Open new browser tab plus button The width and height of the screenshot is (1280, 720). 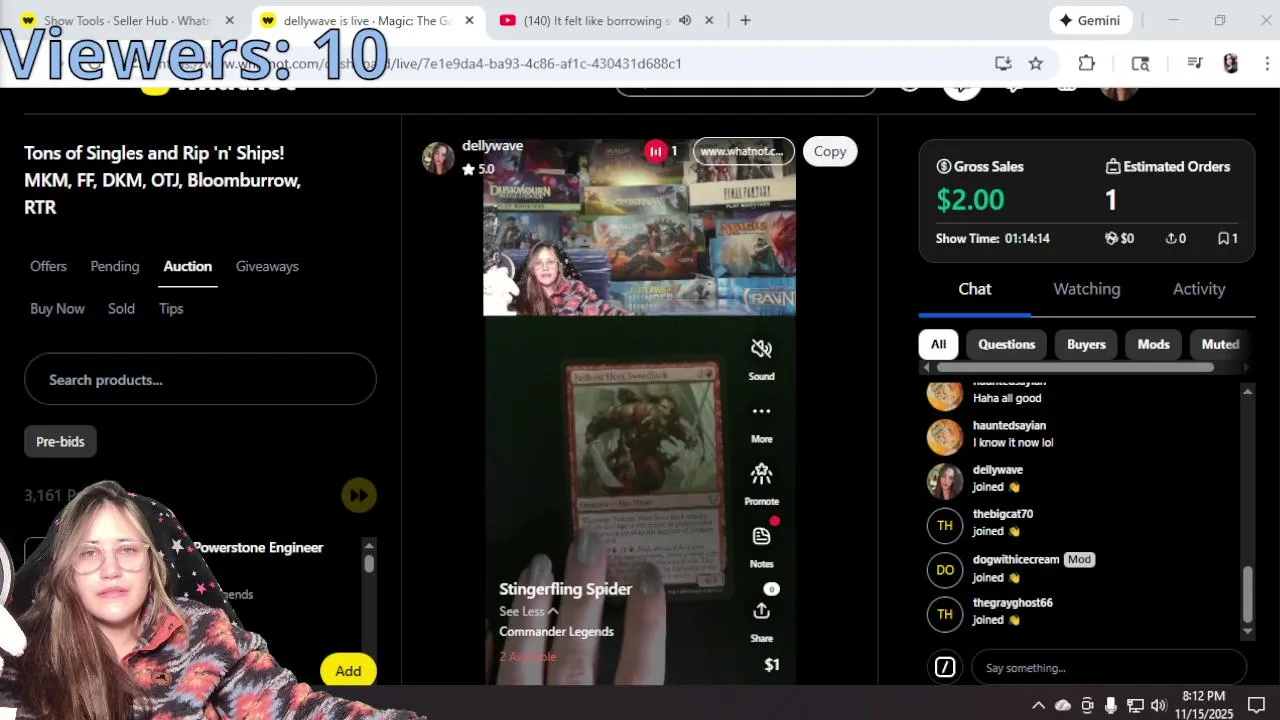[745, 20]
